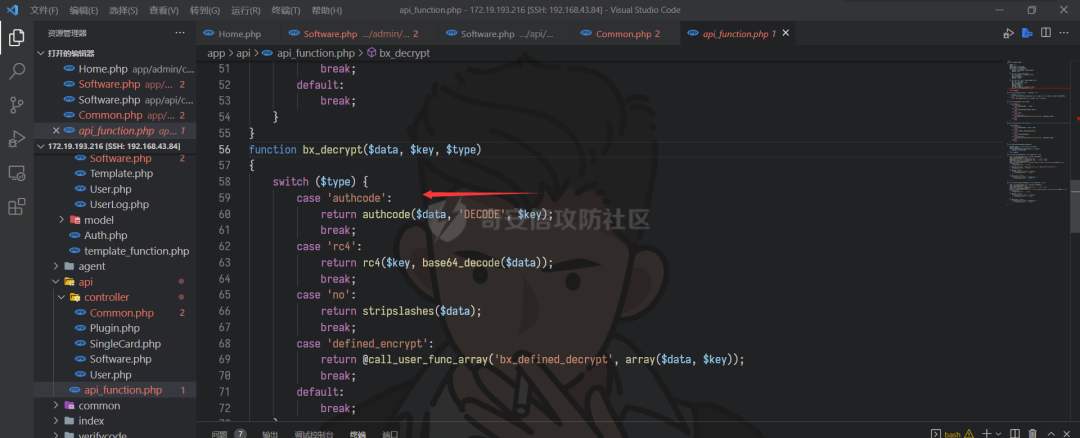1080x438 pixels.
Task: Click the VS Code logo icon
Action: click(x=12, y=10)
